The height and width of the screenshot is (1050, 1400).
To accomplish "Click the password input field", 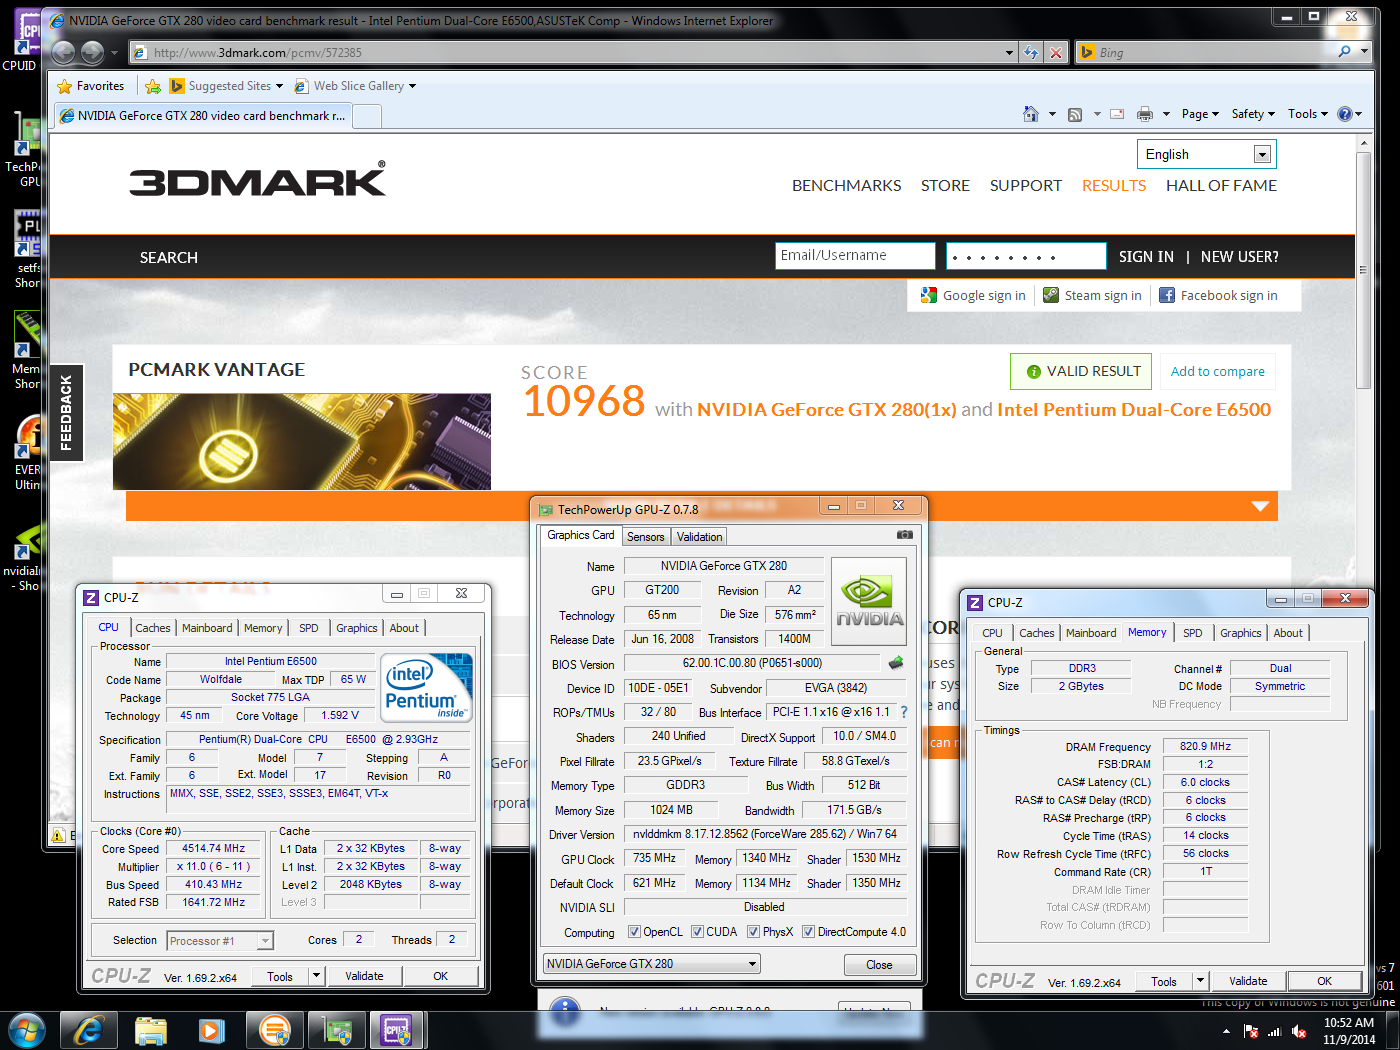I will (x=1026, y=256).
